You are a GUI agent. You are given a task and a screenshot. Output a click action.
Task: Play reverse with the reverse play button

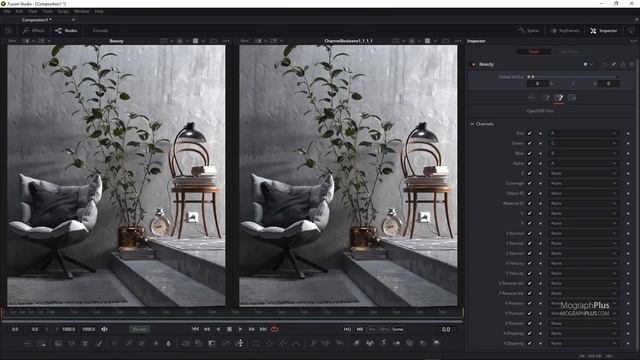(x=218, y=329)
